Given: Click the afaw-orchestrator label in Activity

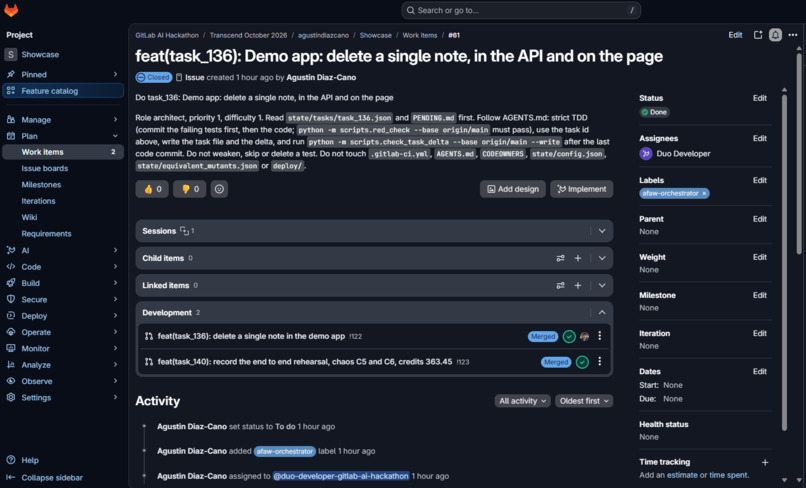Looking at the screenshot, I should tap(285, 451).
